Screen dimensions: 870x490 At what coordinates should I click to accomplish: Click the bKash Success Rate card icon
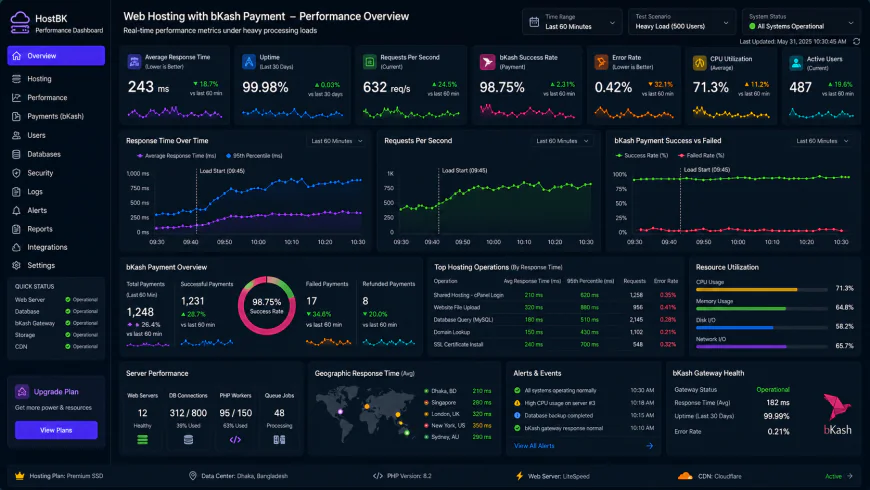(x=487, y=62)
